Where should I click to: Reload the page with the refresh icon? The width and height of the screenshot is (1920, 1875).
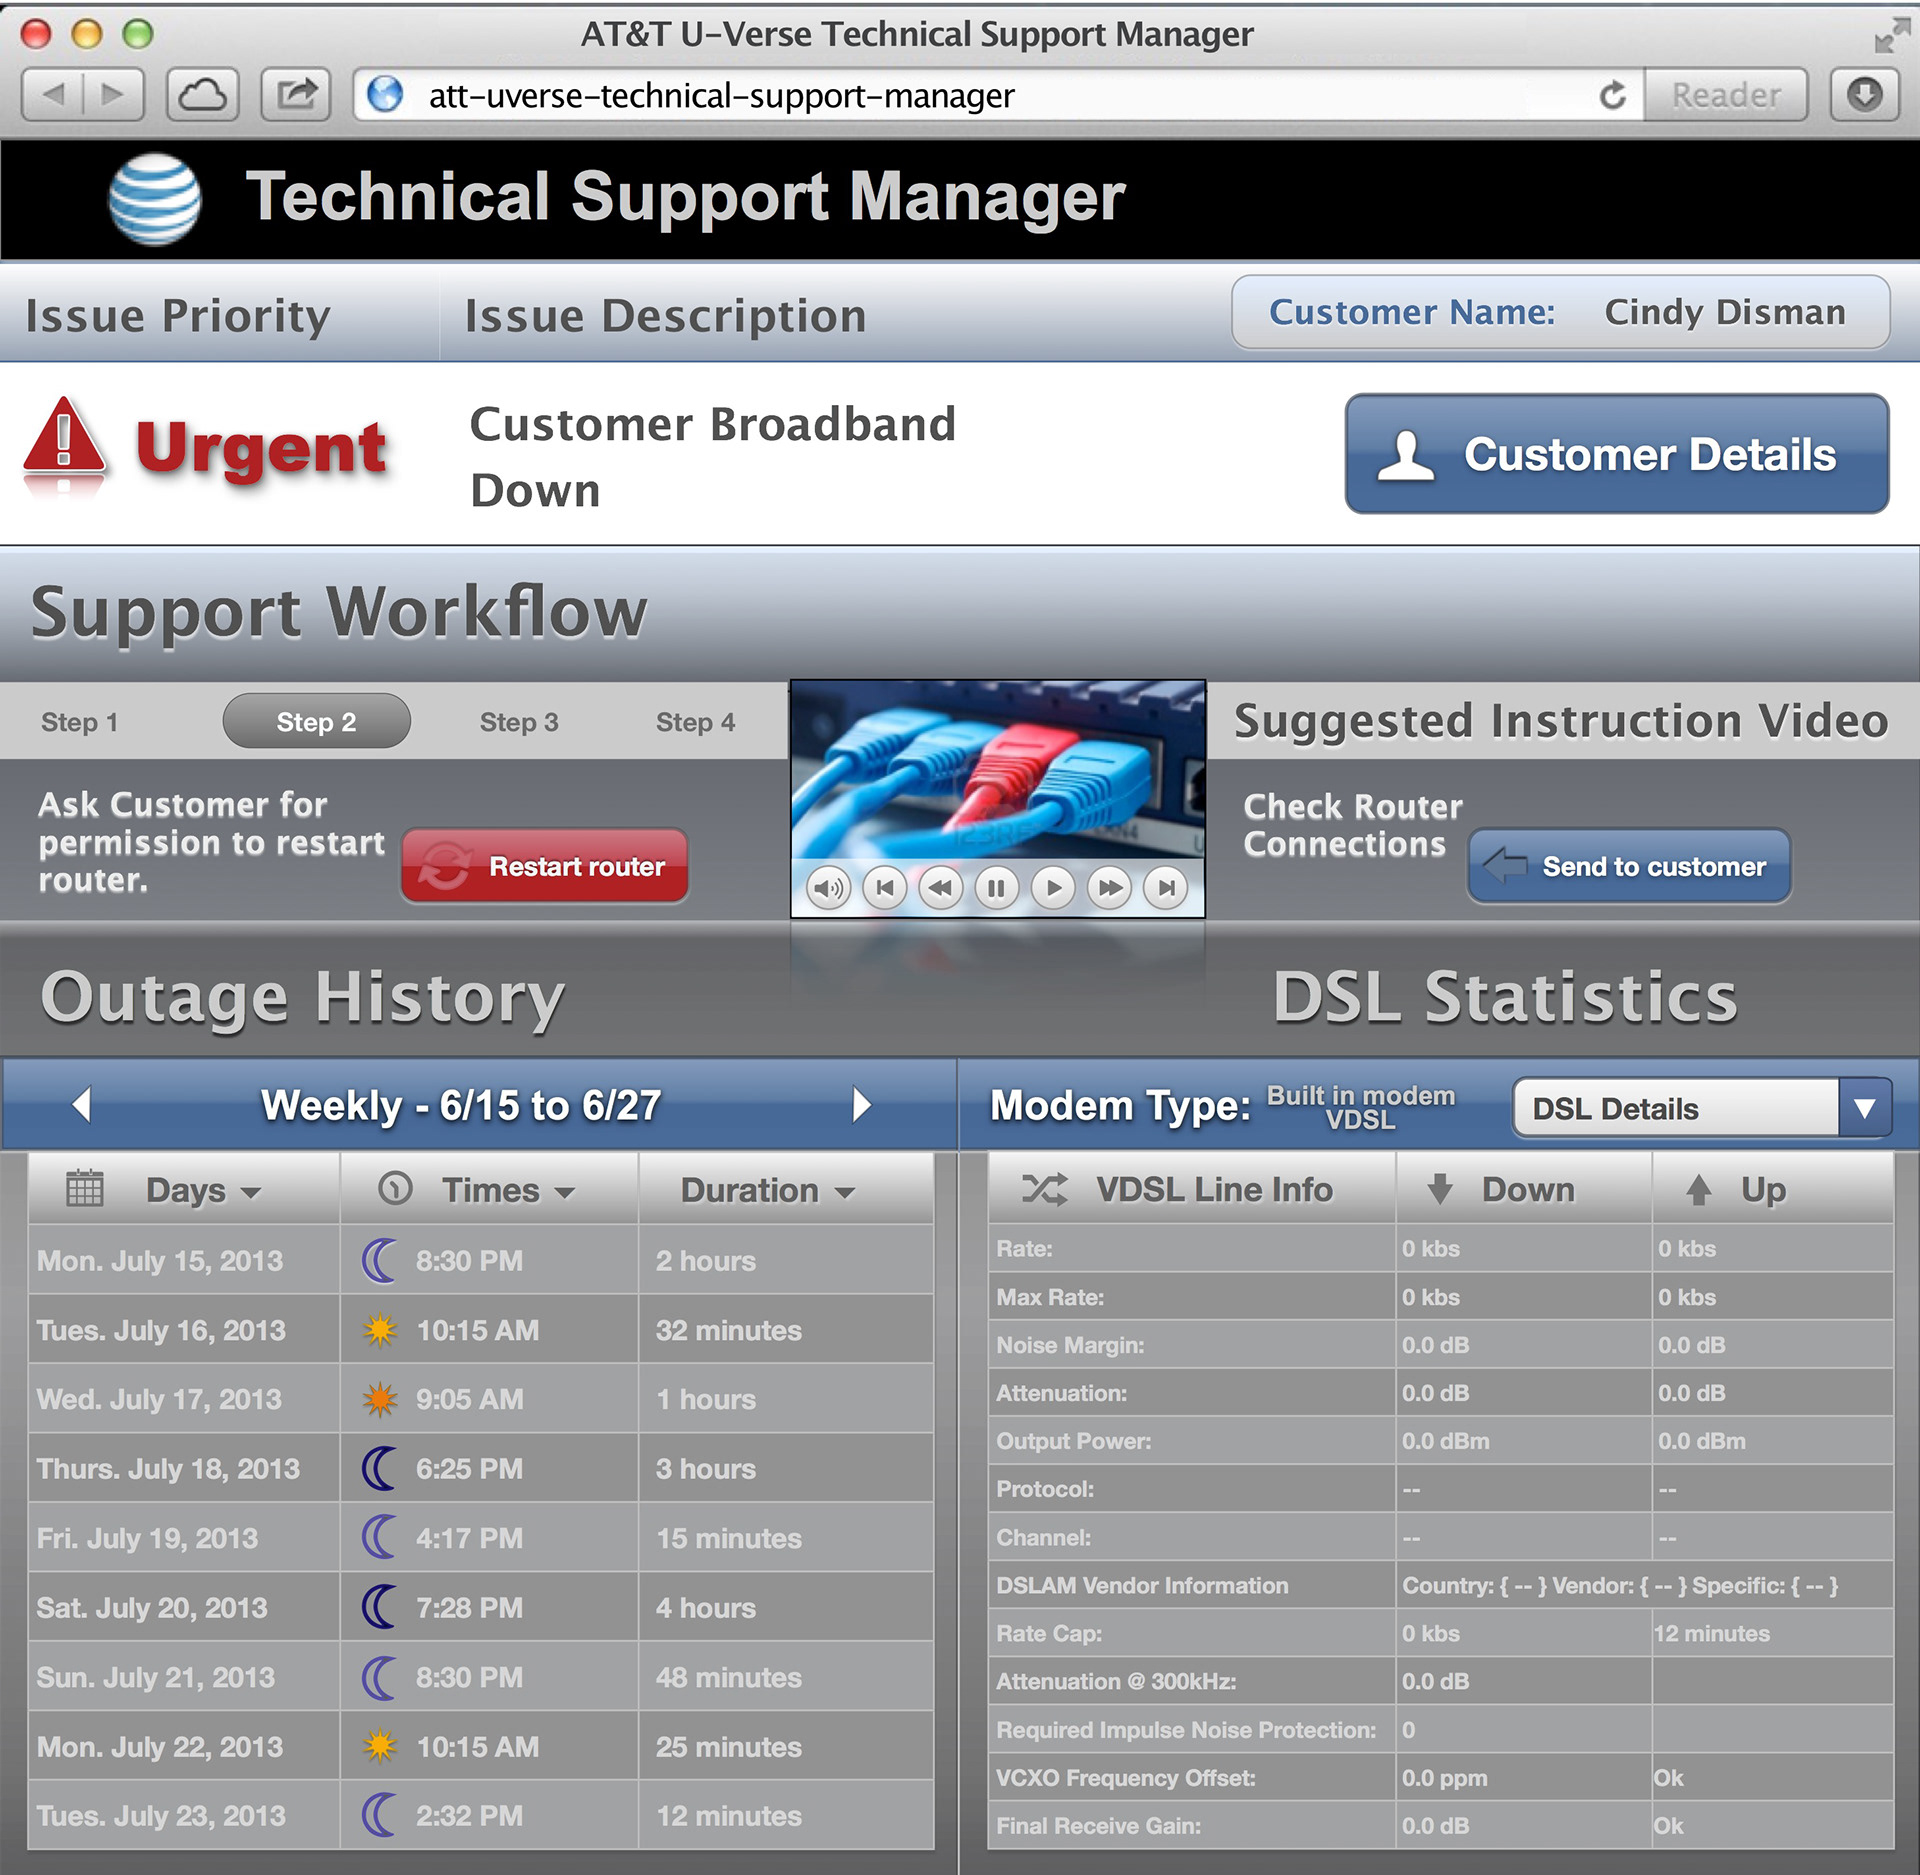[1612, 96]
